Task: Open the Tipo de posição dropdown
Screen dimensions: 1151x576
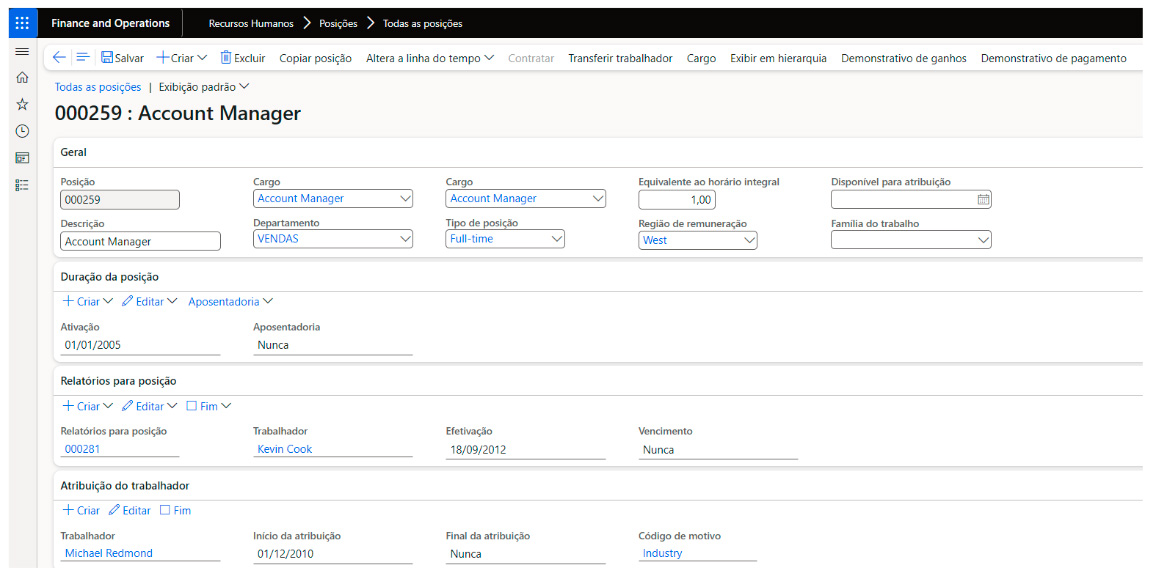Action: pos(557,239)
